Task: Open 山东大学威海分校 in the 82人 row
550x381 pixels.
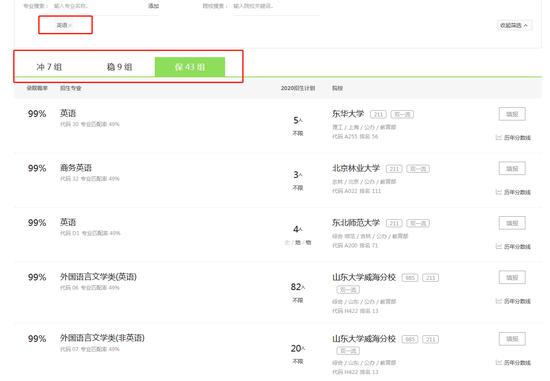Action: [x=364, y=278]
